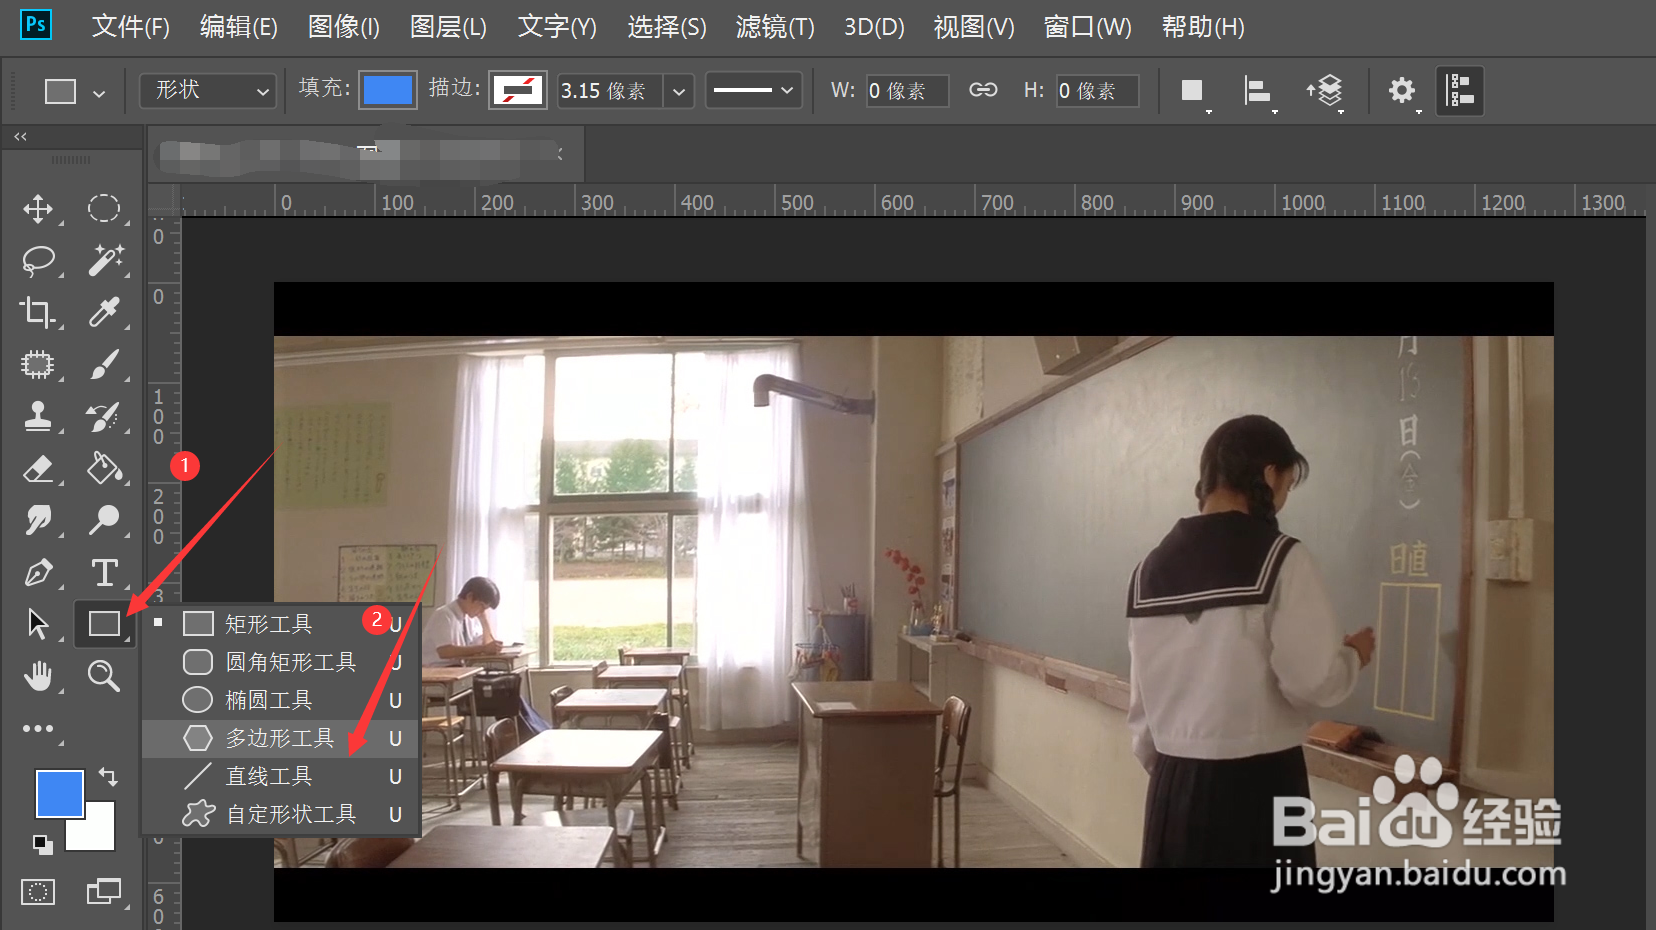1656x930 pixels.
Task: Select the Zoom tool
Action: (x=104, y=676)
